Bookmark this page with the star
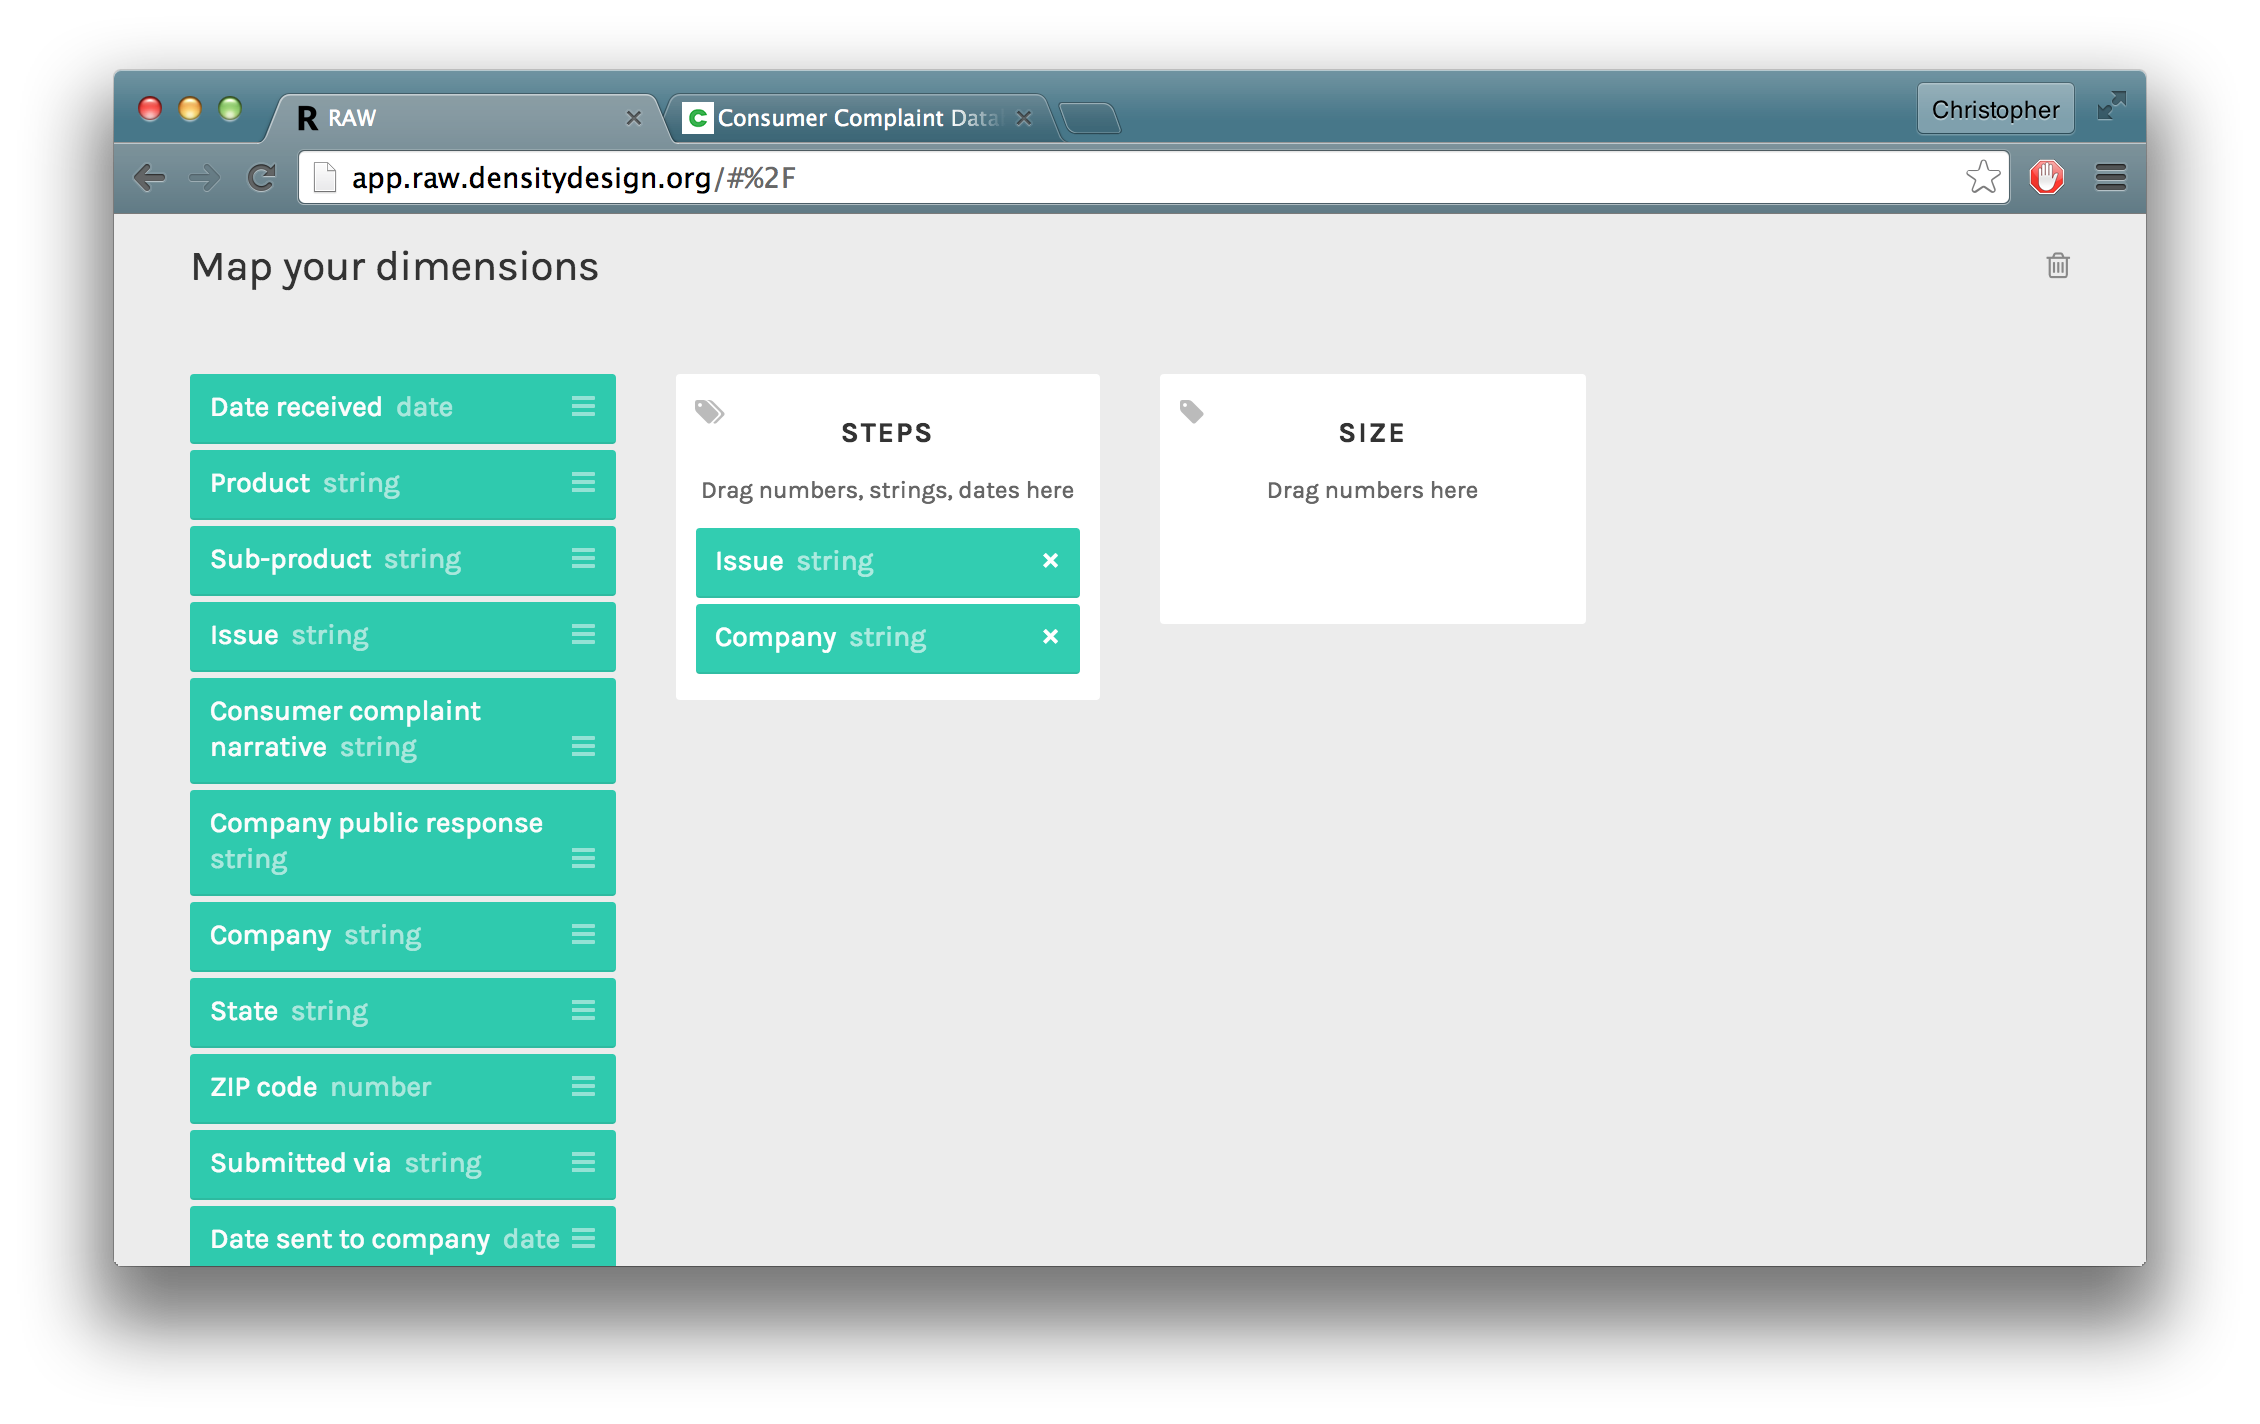Viewport: 2260px width, 1424px height. 1982,178
